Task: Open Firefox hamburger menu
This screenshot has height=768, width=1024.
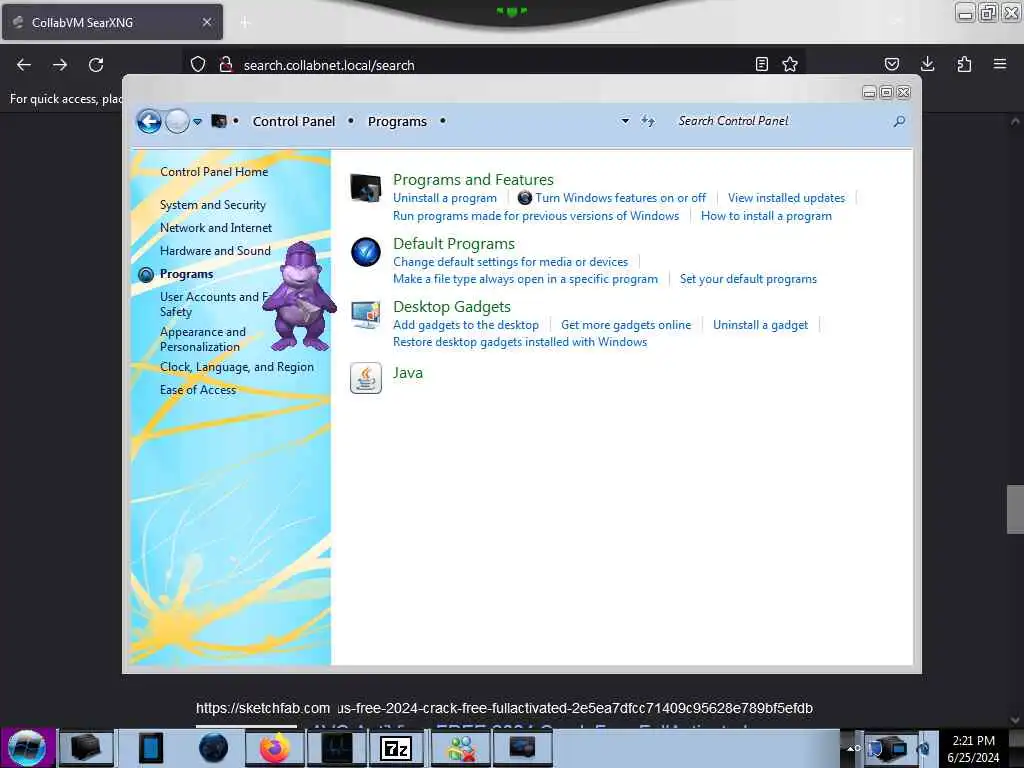Action: 1000,65
